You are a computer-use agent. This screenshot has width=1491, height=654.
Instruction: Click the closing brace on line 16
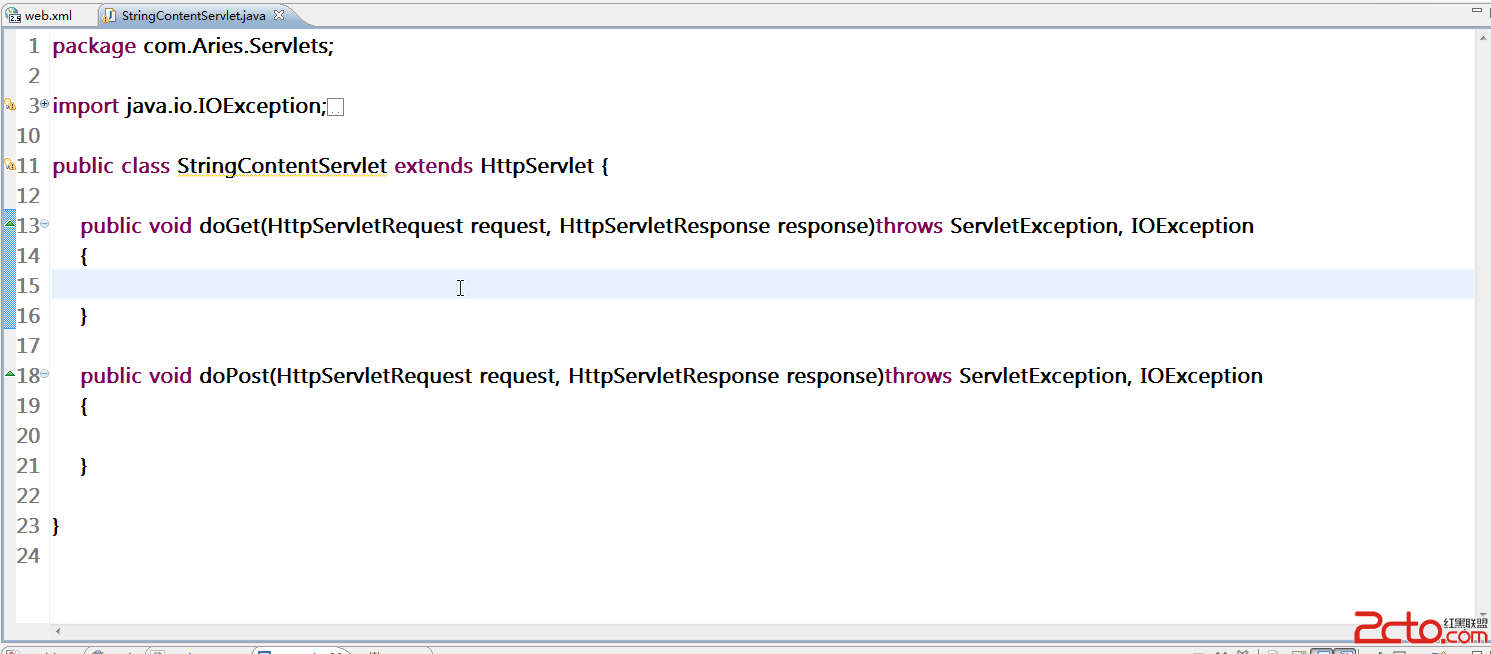point(84,316)
